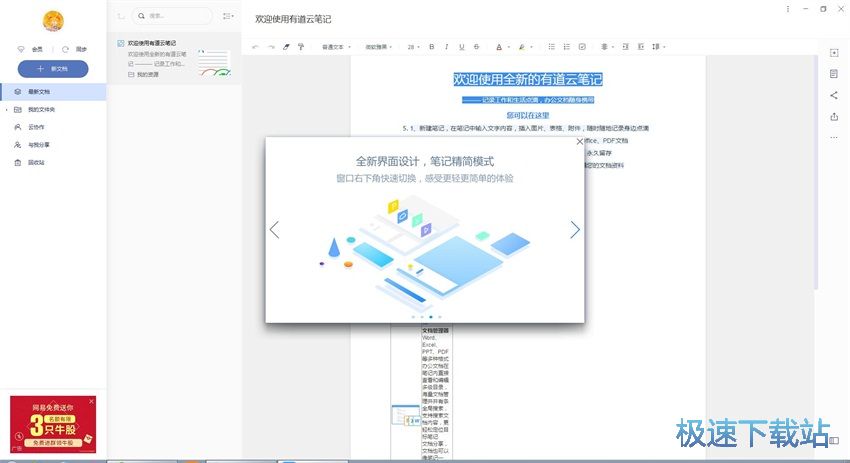Insert a numbered list
Screen dimensions: 850x463
566,47
